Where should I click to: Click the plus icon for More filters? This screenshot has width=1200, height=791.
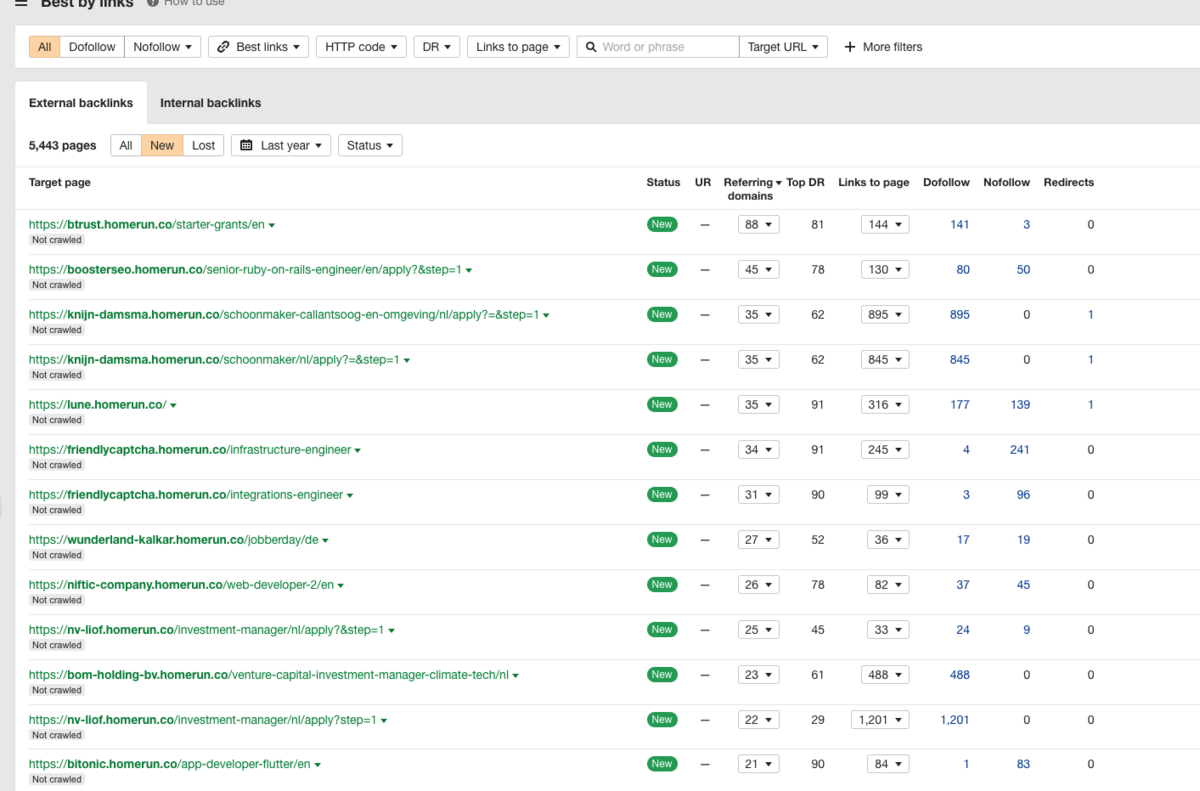[850, 47]
